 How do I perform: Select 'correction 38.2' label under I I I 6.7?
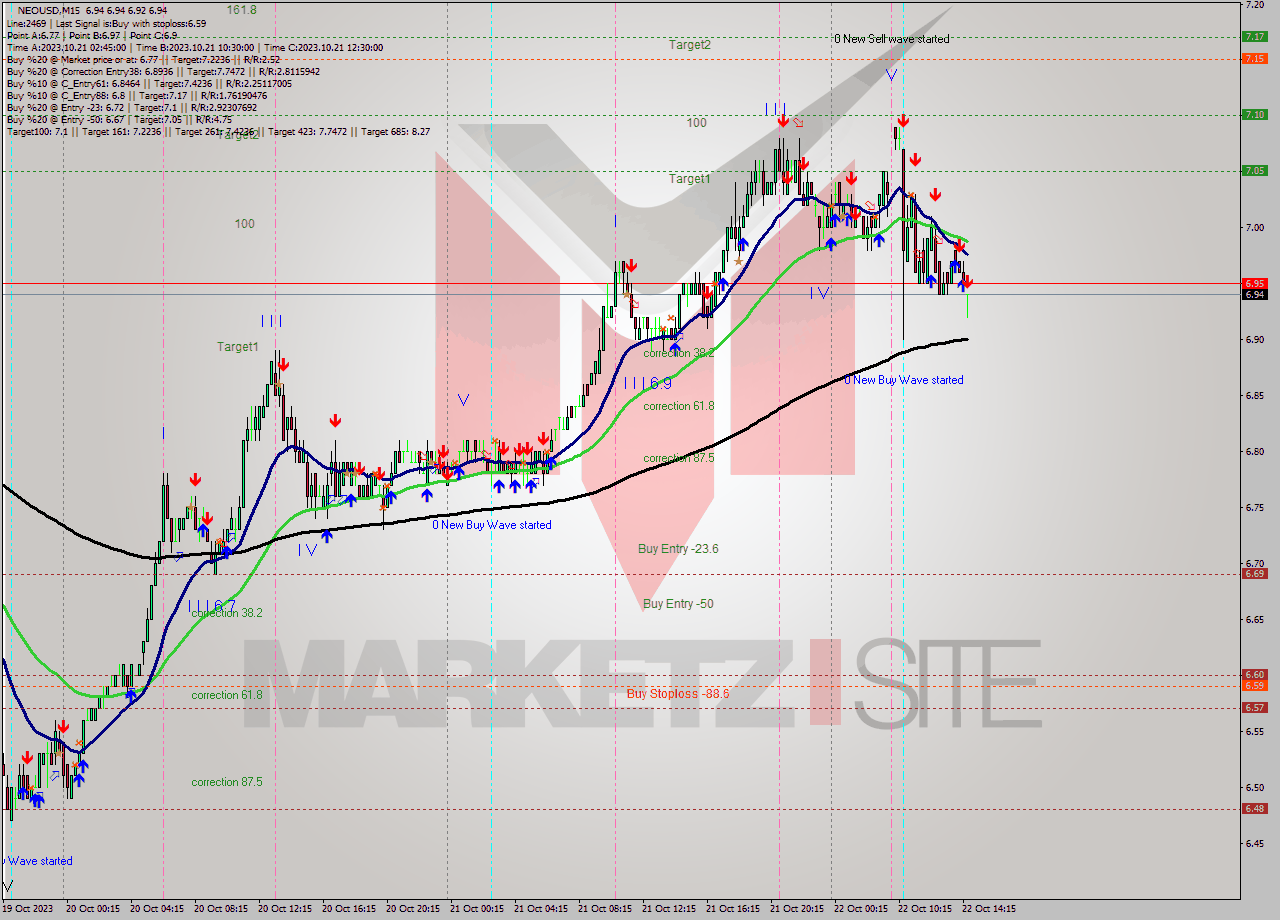point(227,613)
